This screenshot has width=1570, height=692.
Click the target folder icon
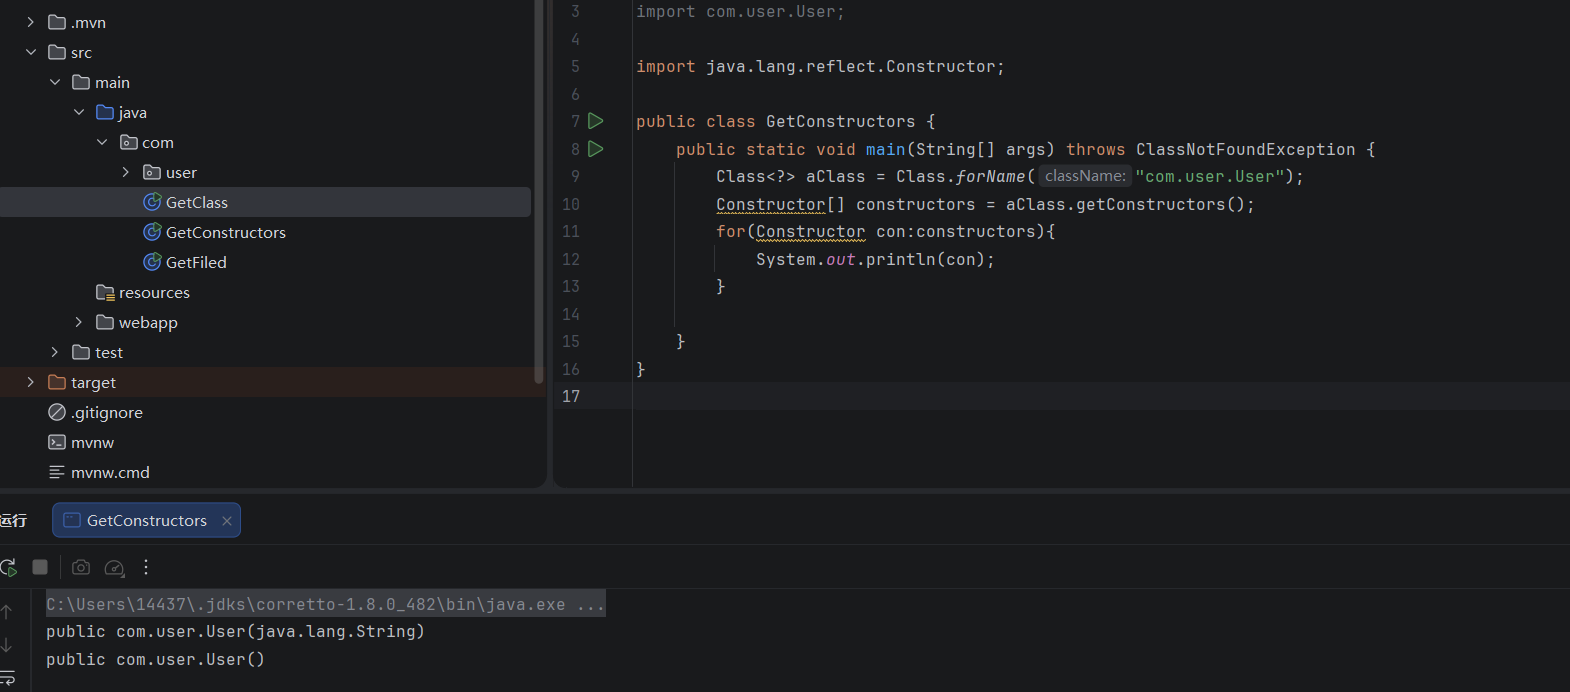coord(57,382)
